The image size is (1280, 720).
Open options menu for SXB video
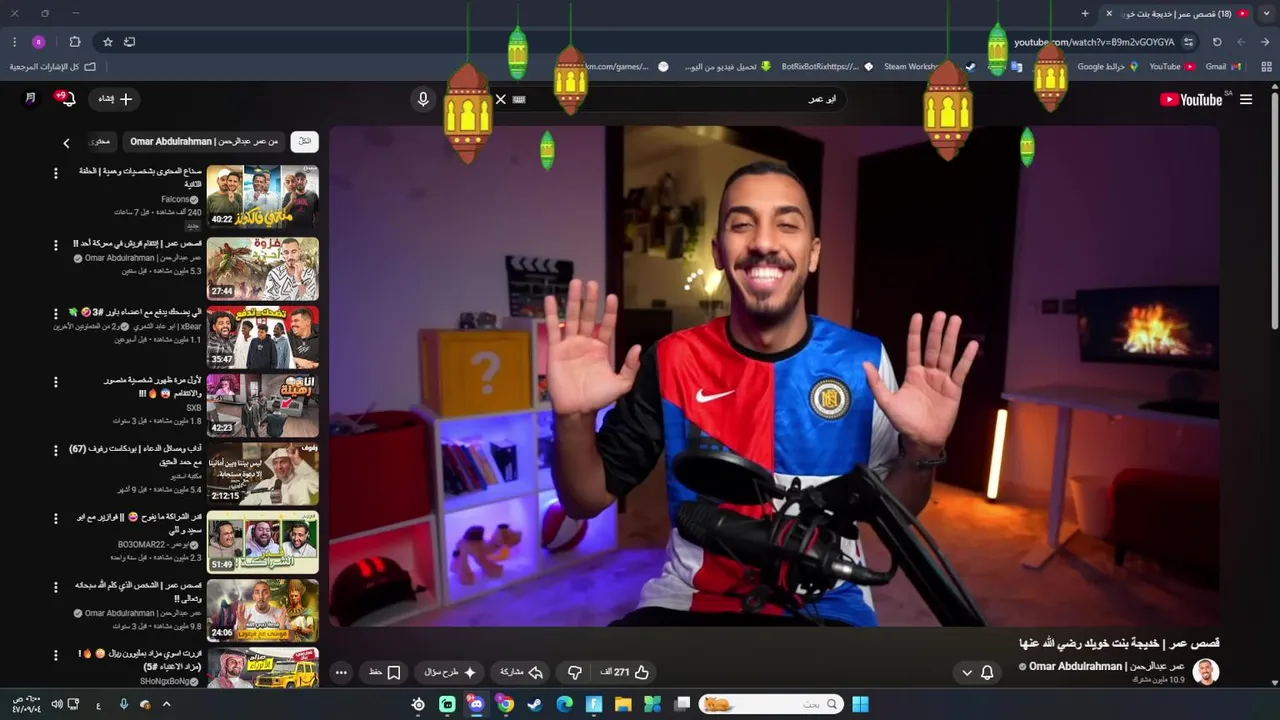[x=56, y=382]
